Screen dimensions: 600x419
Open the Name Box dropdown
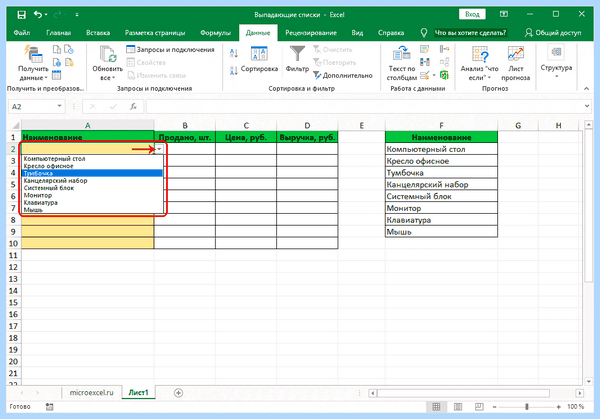tap(59, 106)
